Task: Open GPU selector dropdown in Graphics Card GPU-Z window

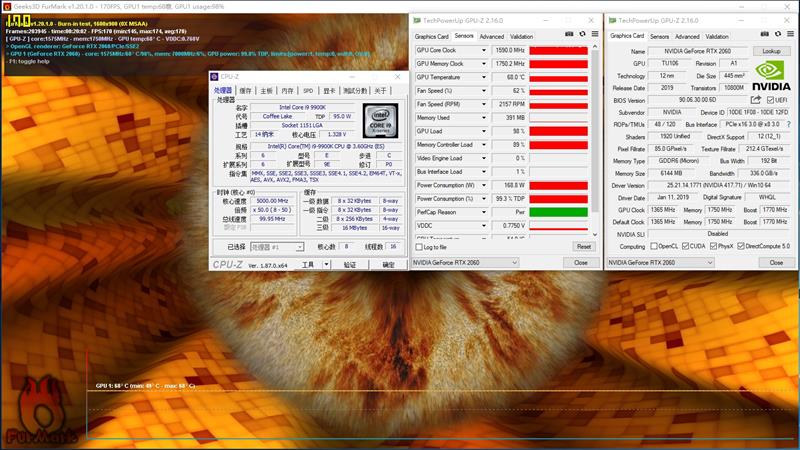Action: tap(710, 262)
